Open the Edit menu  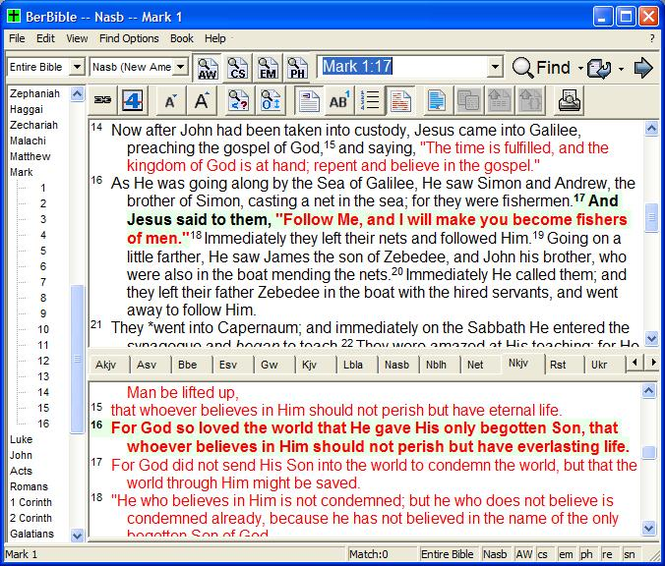click(45, 39)
